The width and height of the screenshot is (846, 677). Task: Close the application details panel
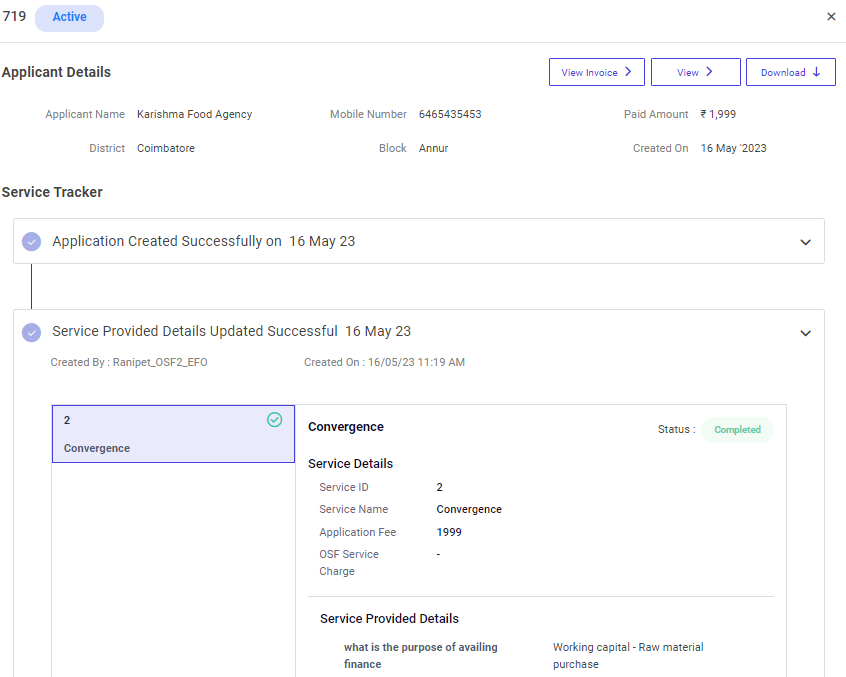coord(831,17)
